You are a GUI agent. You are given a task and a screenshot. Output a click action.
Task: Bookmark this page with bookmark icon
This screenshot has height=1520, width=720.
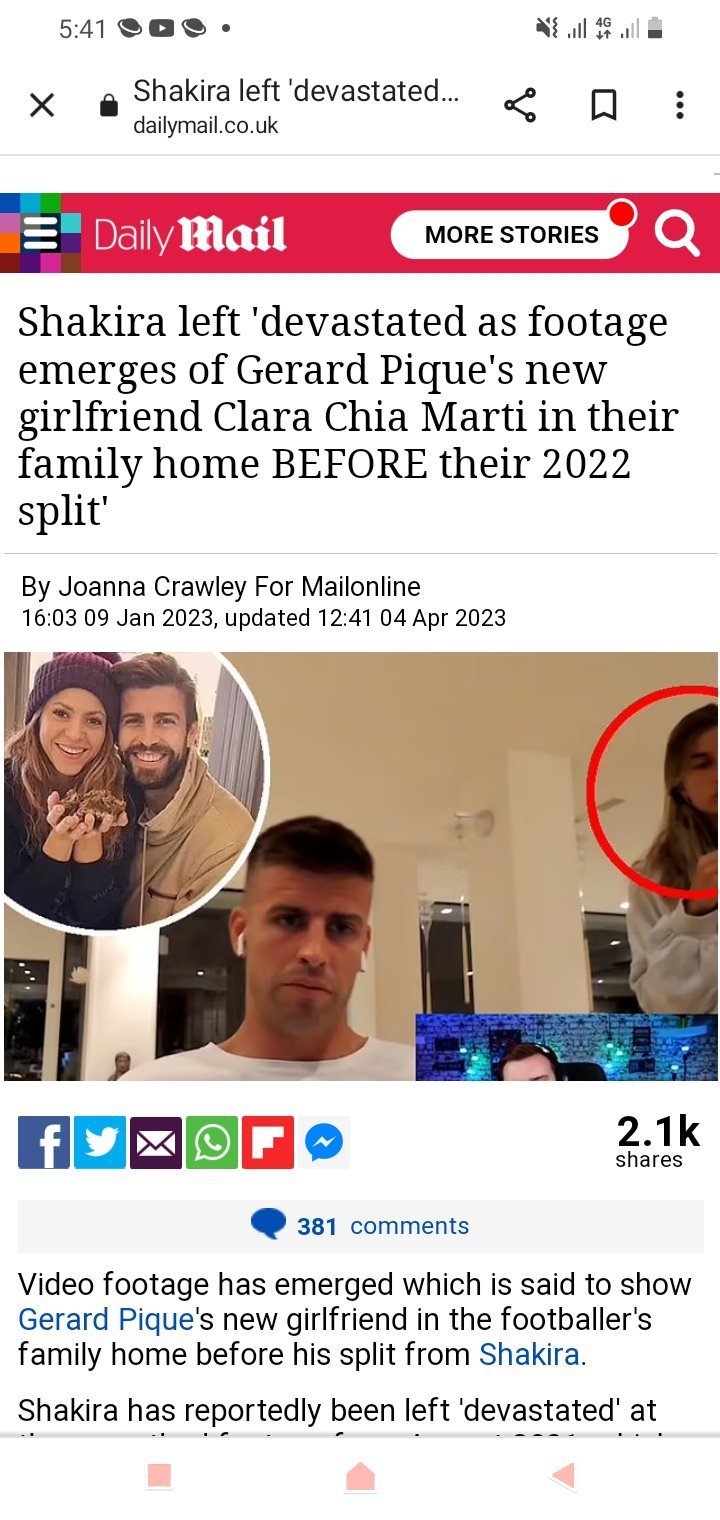point(603,105)
